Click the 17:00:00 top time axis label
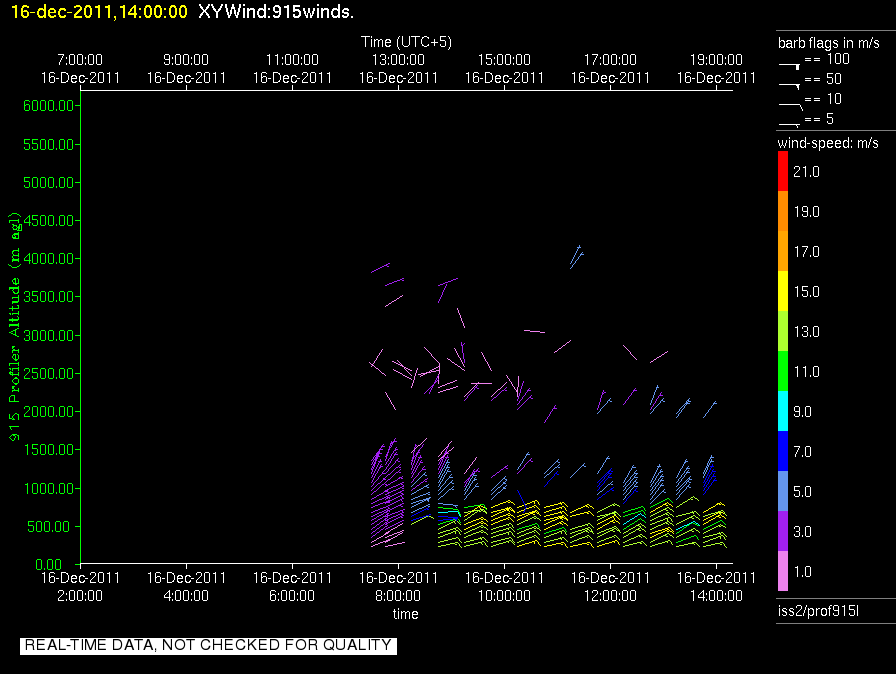 pos(610,59)
